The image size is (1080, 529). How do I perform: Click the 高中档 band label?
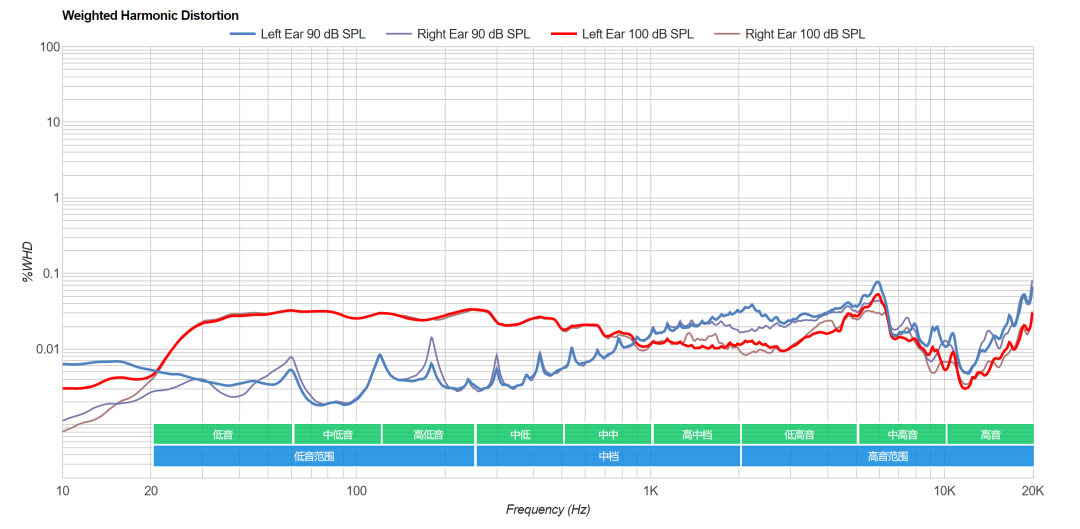696,434
